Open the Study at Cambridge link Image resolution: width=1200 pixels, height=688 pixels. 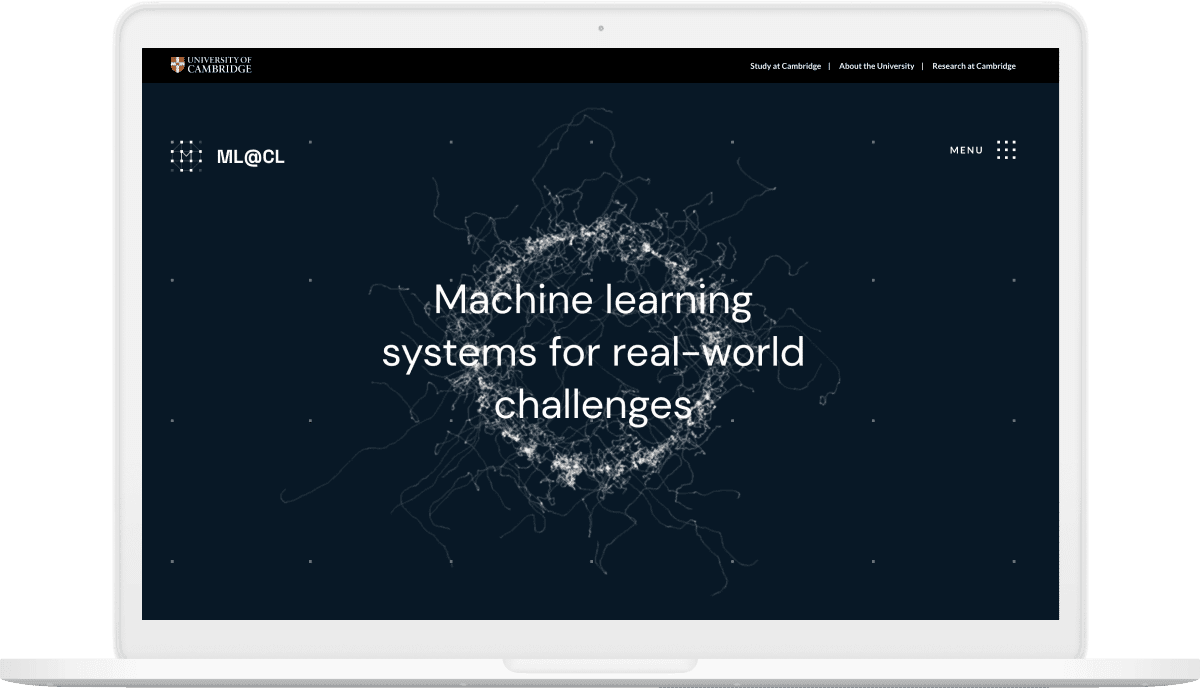785,66
